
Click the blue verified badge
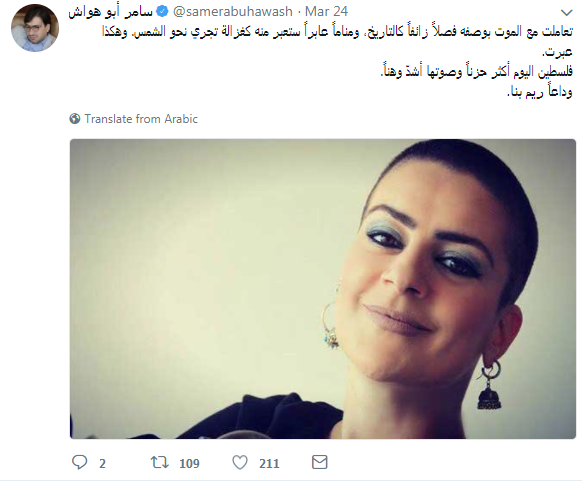[x=162, y=12]
